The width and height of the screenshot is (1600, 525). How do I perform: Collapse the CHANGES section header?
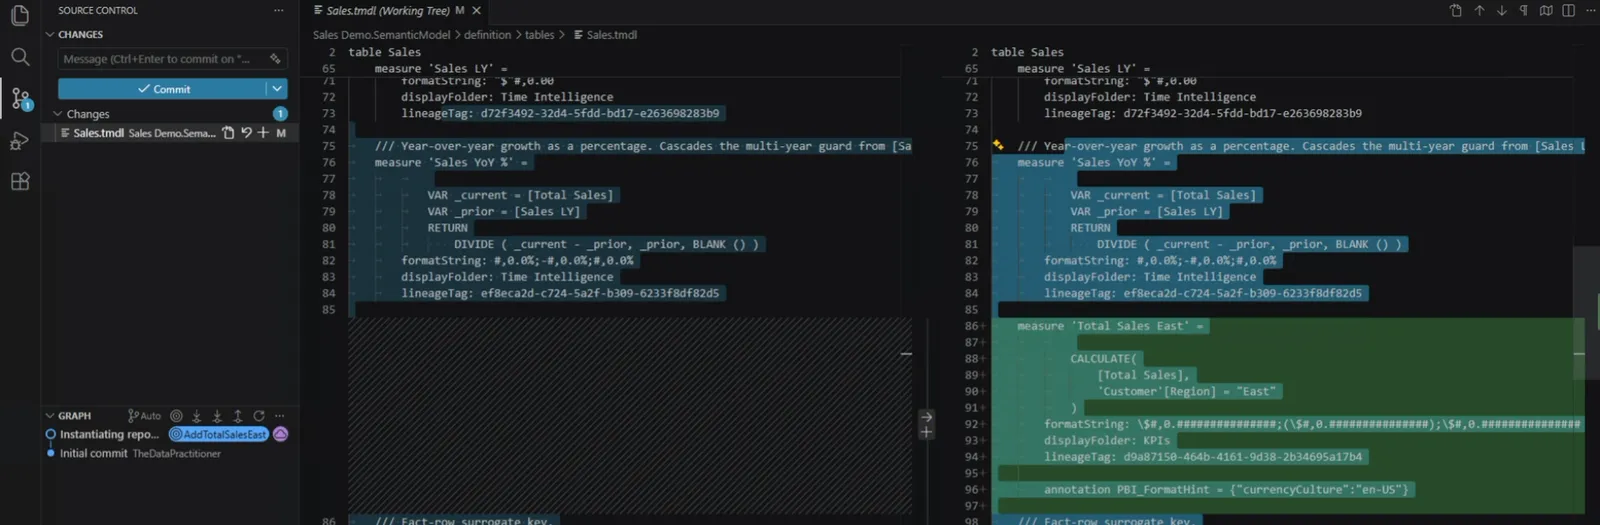pos(80,34)
